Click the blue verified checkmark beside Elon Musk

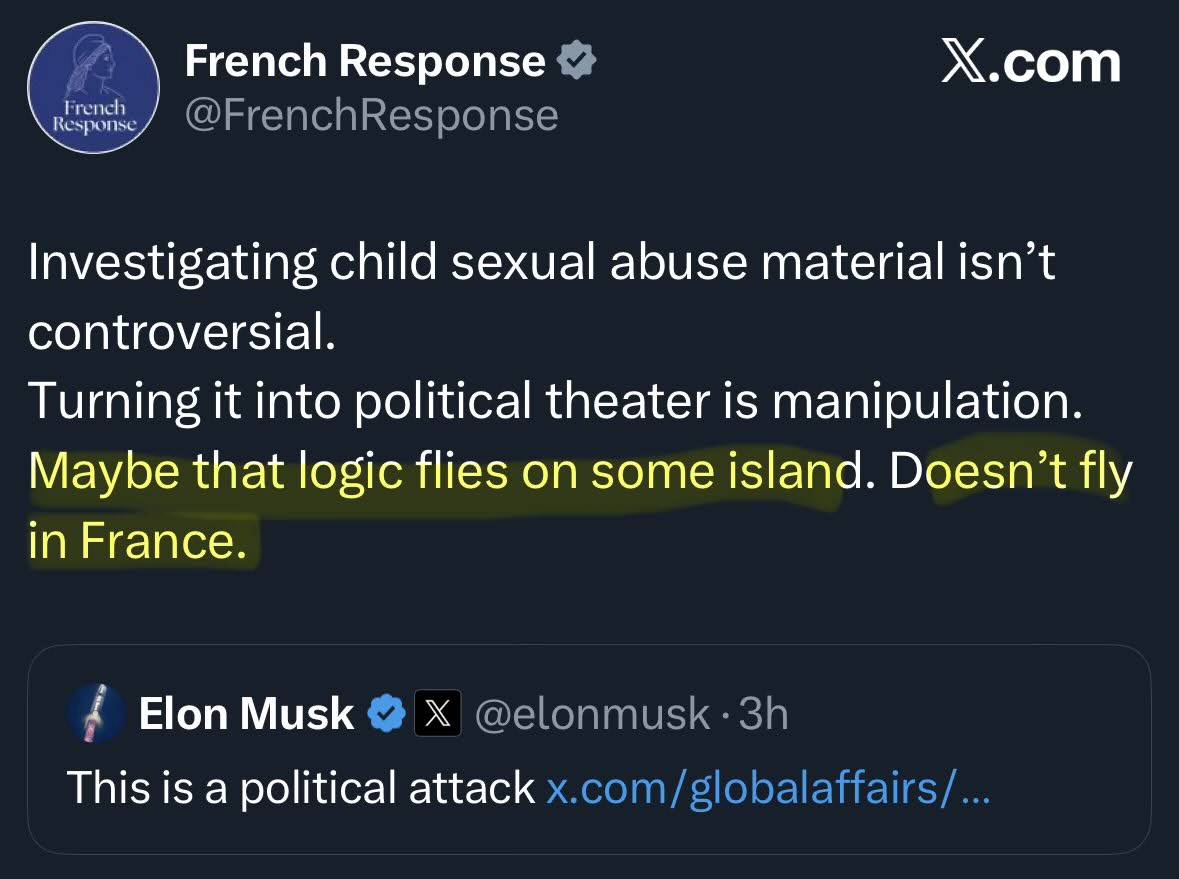click(387, 714)
